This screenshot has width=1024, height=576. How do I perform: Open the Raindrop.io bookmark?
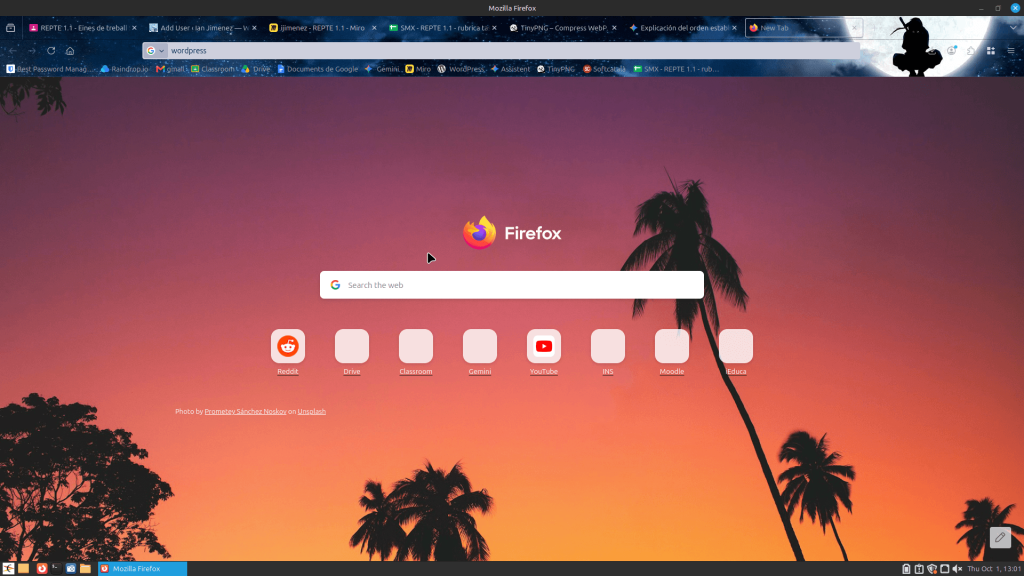(x=124, y=69)
